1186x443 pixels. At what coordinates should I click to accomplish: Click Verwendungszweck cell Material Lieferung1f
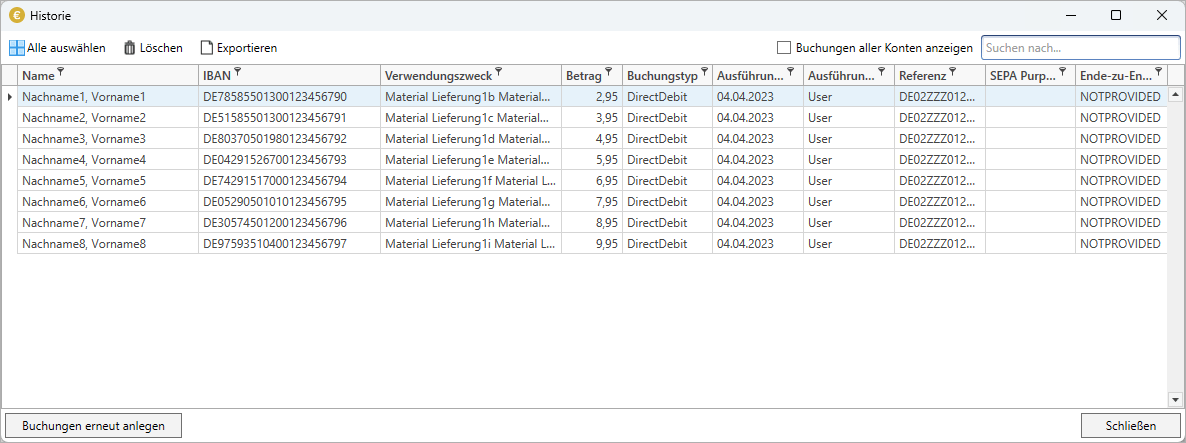470,181
